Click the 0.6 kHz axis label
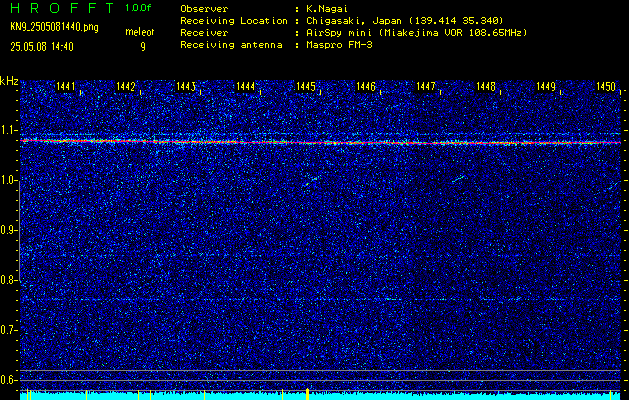 click(x=7, y=380)
